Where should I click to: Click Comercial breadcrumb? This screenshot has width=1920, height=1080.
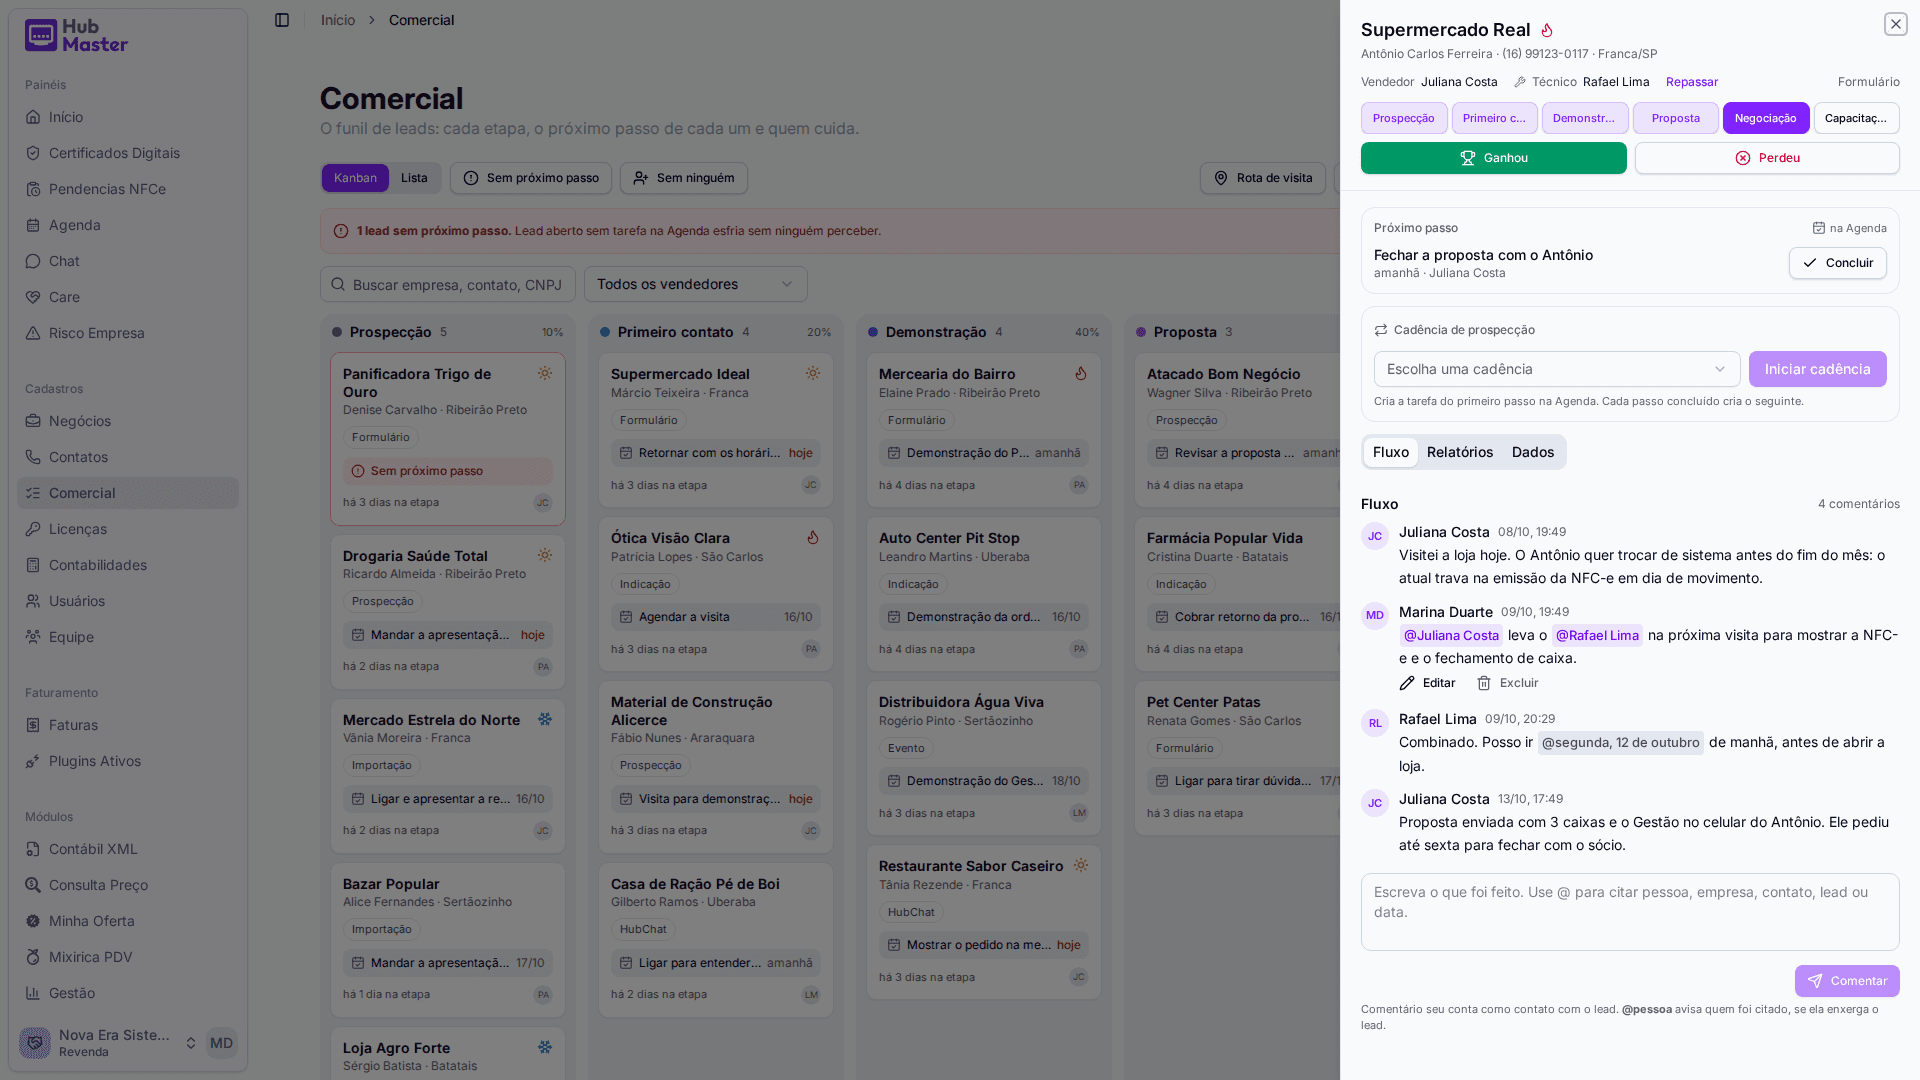click(421, 20)
